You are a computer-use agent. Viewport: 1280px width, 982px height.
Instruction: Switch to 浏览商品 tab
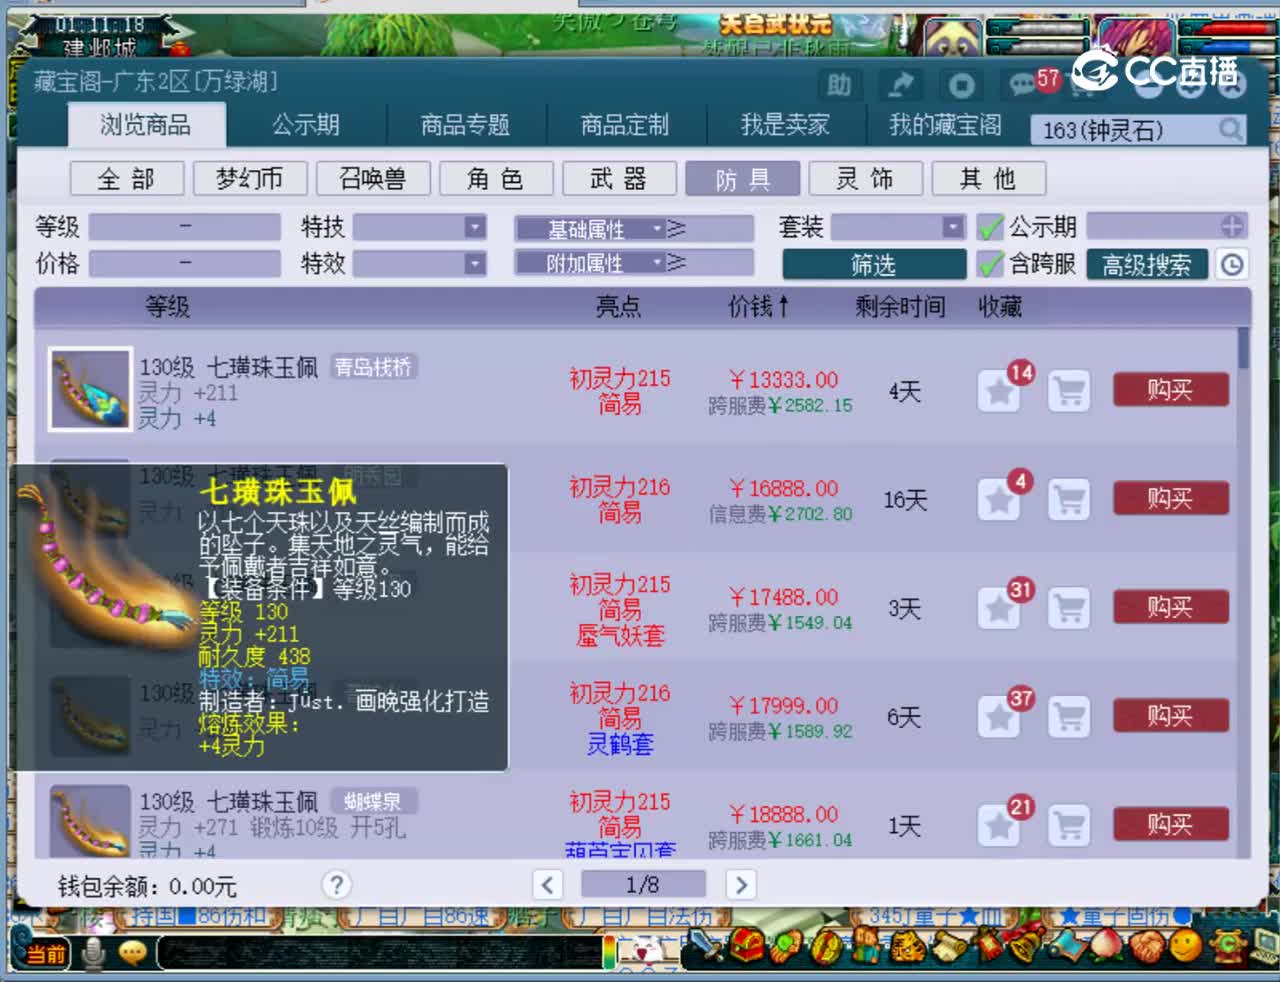[146, 125]
